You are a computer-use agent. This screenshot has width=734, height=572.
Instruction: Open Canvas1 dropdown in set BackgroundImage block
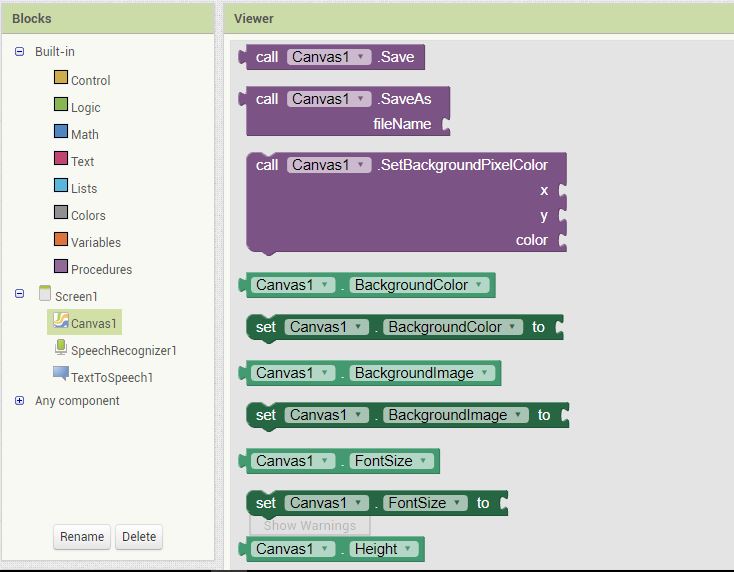[x=326, y=415]
